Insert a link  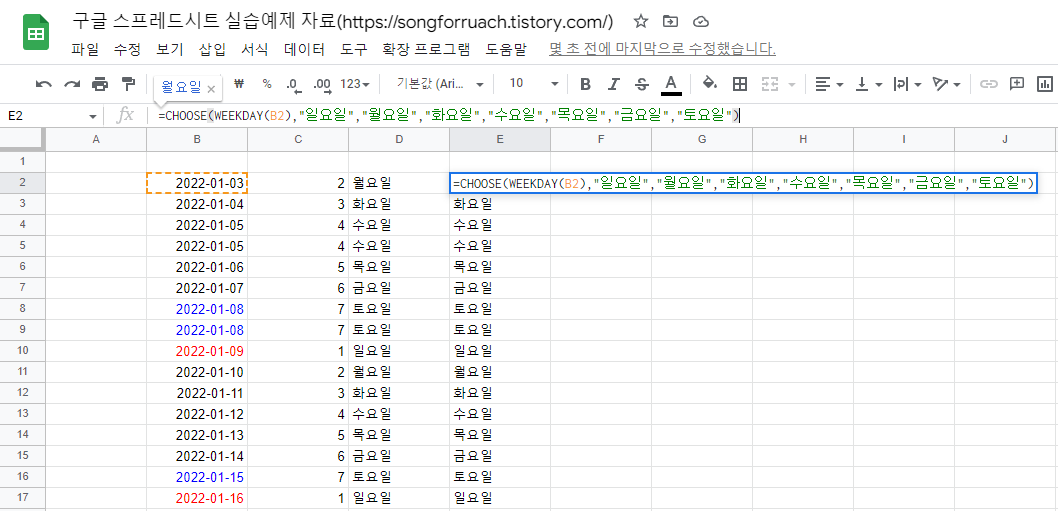989,84
